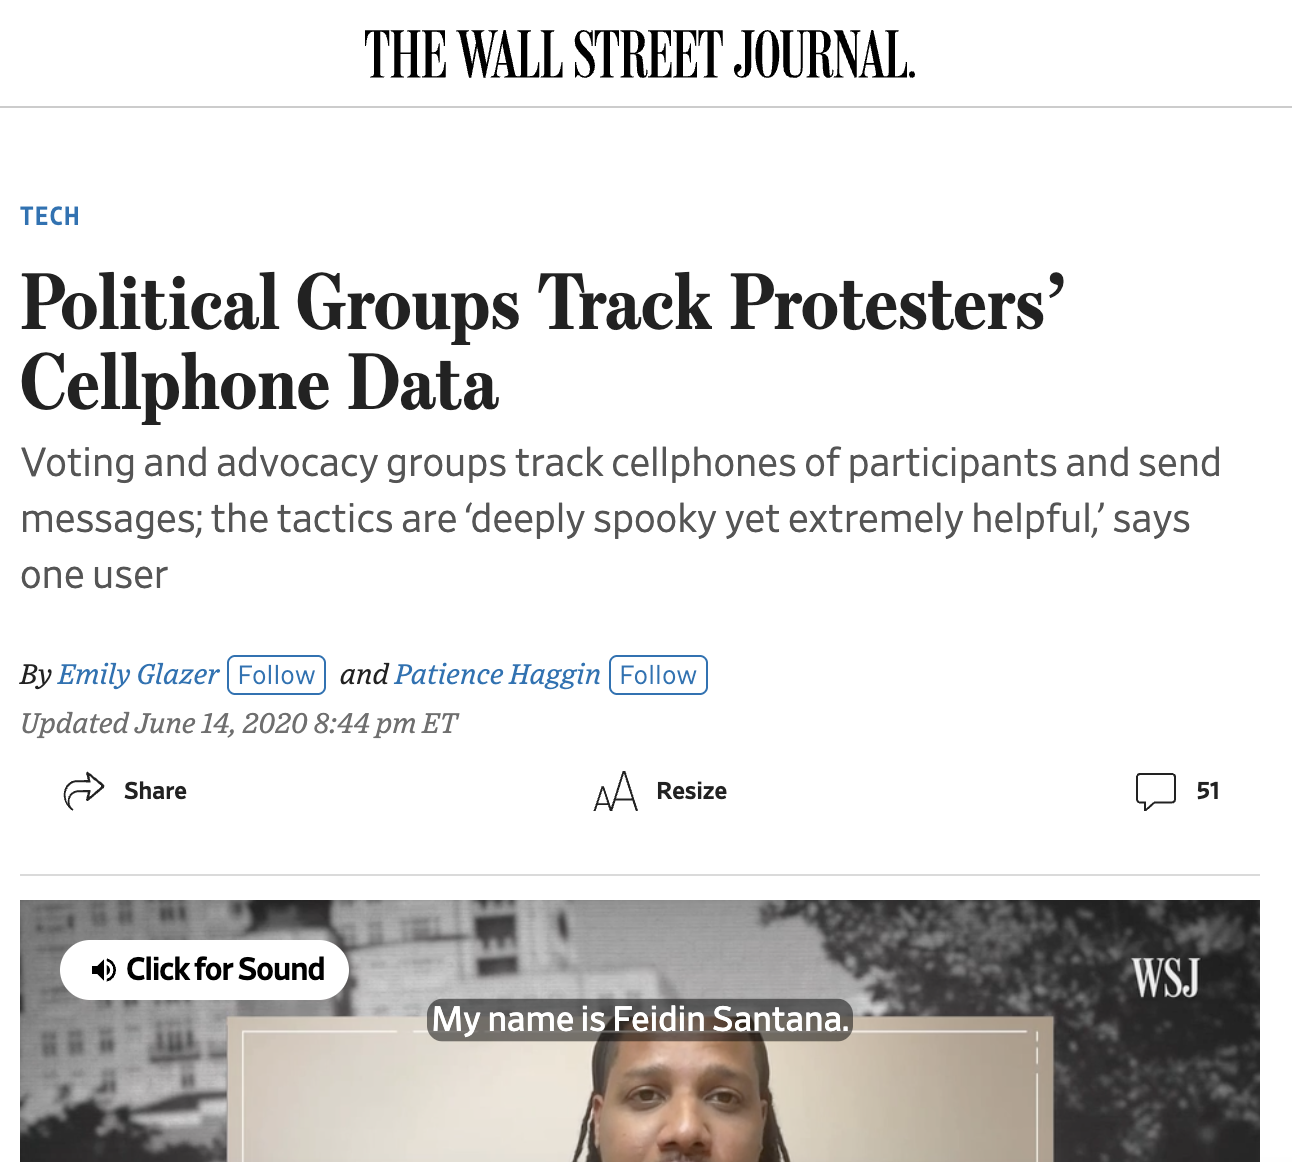Click the updated June 14, 2020 timestamp

click(239, 723)
